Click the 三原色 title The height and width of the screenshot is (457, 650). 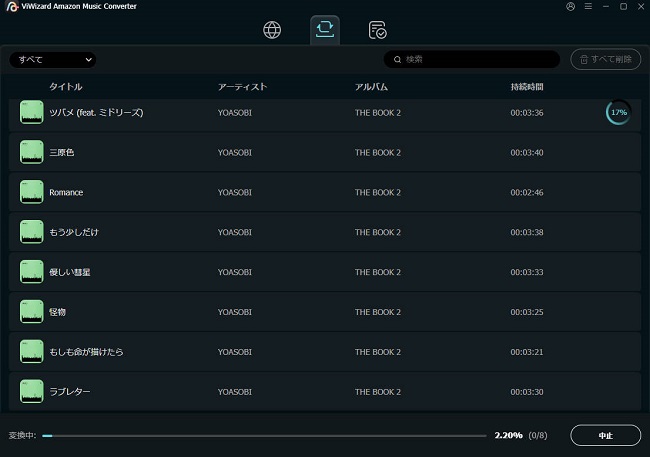click(x=62, y=152)
